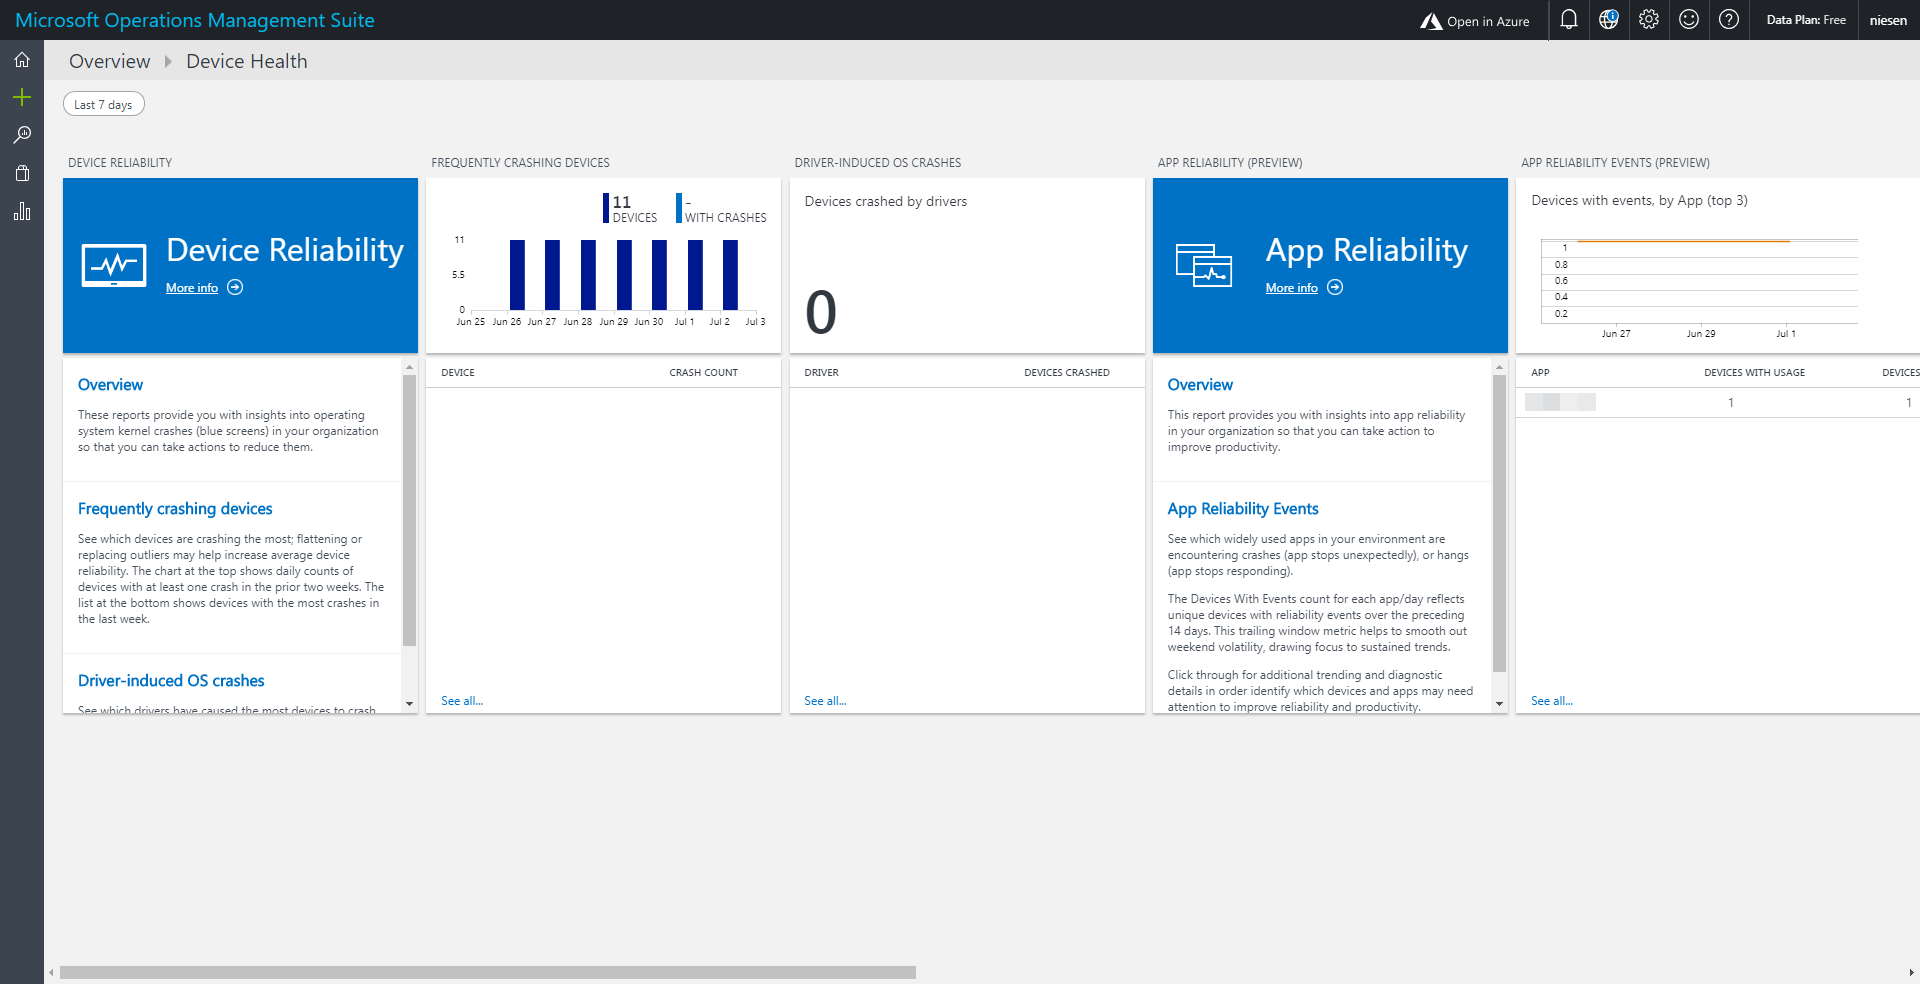Screen dimensions: 1920x984
Task: Click App Reliability windows icon
Action: 1204,265
